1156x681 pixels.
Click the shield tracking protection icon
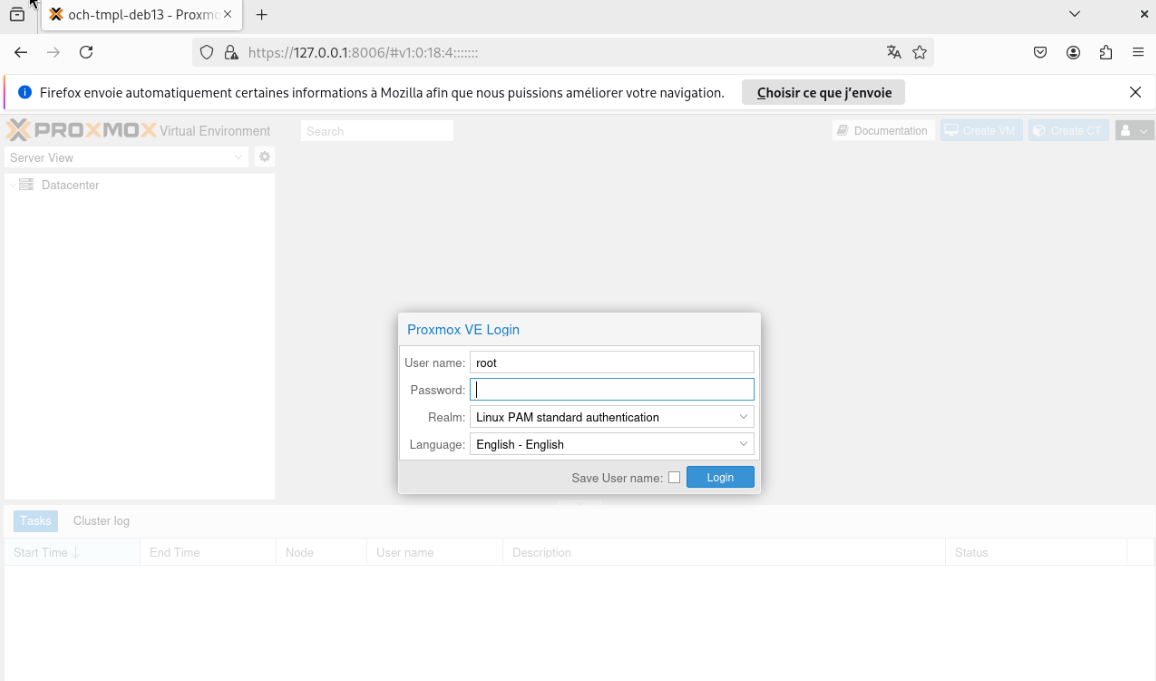[x=207, y=52]
